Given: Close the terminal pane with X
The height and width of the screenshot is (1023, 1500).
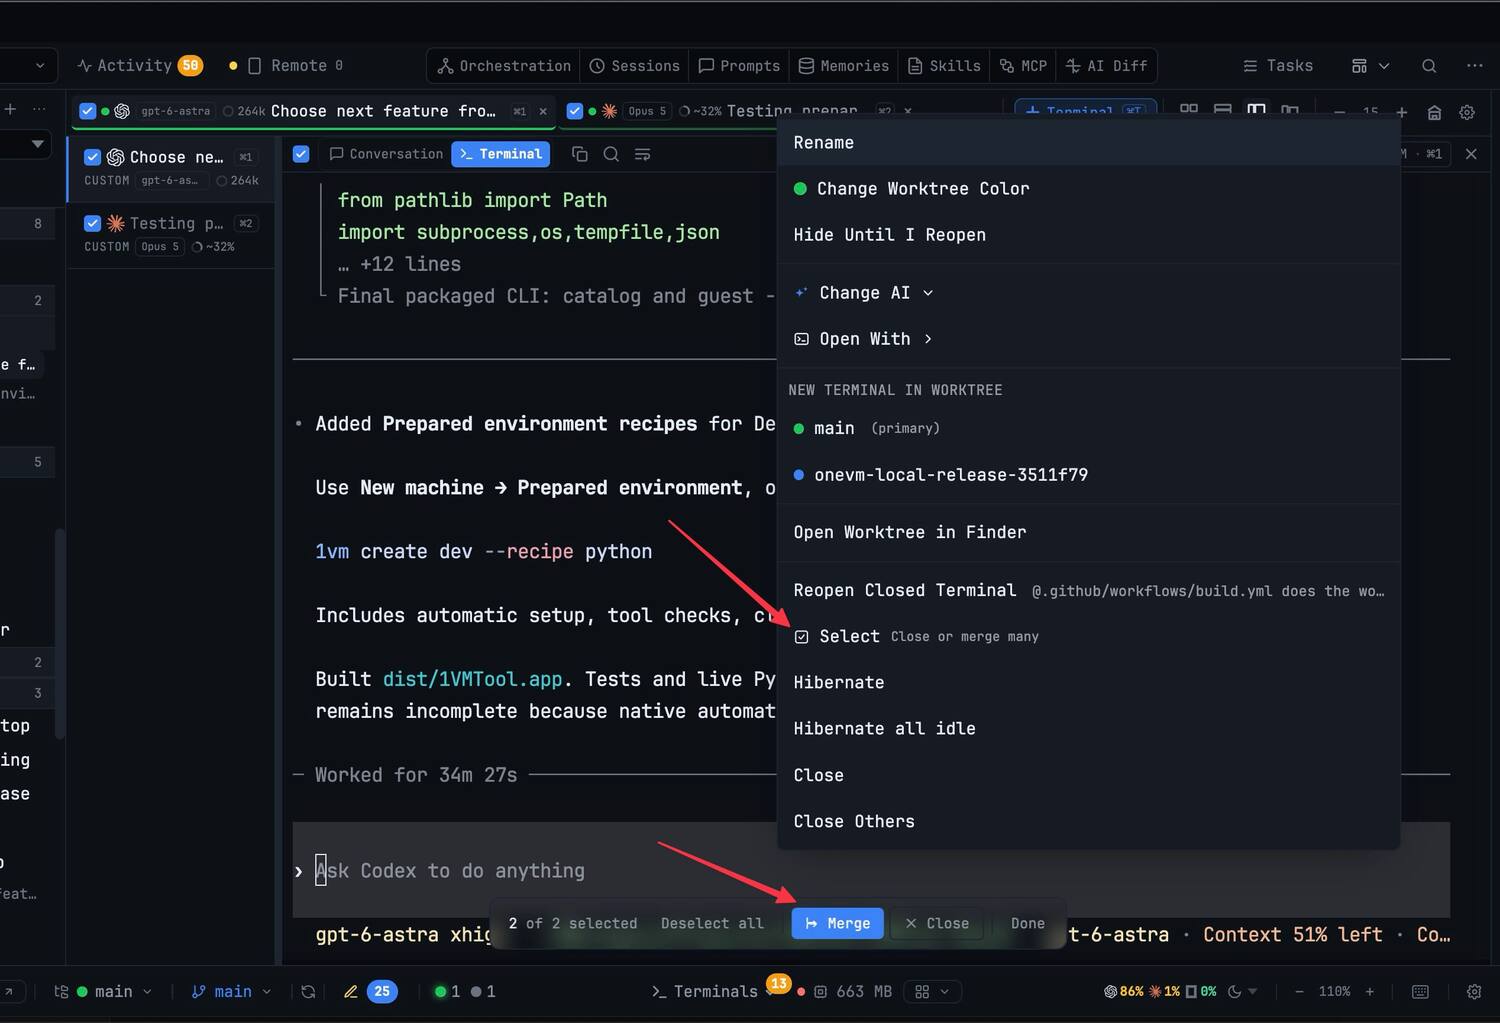Looking at the screenshot, I should tap(1471, 154).
